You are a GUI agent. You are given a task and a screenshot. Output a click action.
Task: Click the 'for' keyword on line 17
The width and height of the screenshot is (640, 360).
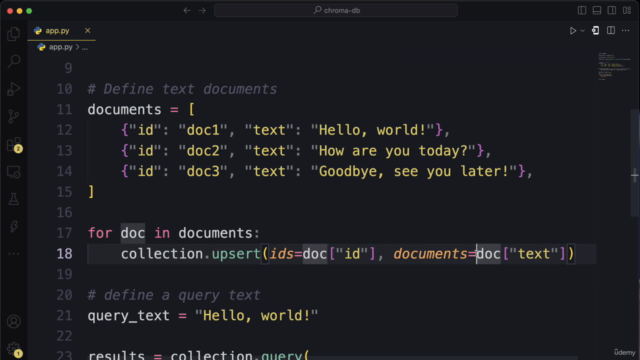[100, 233]
